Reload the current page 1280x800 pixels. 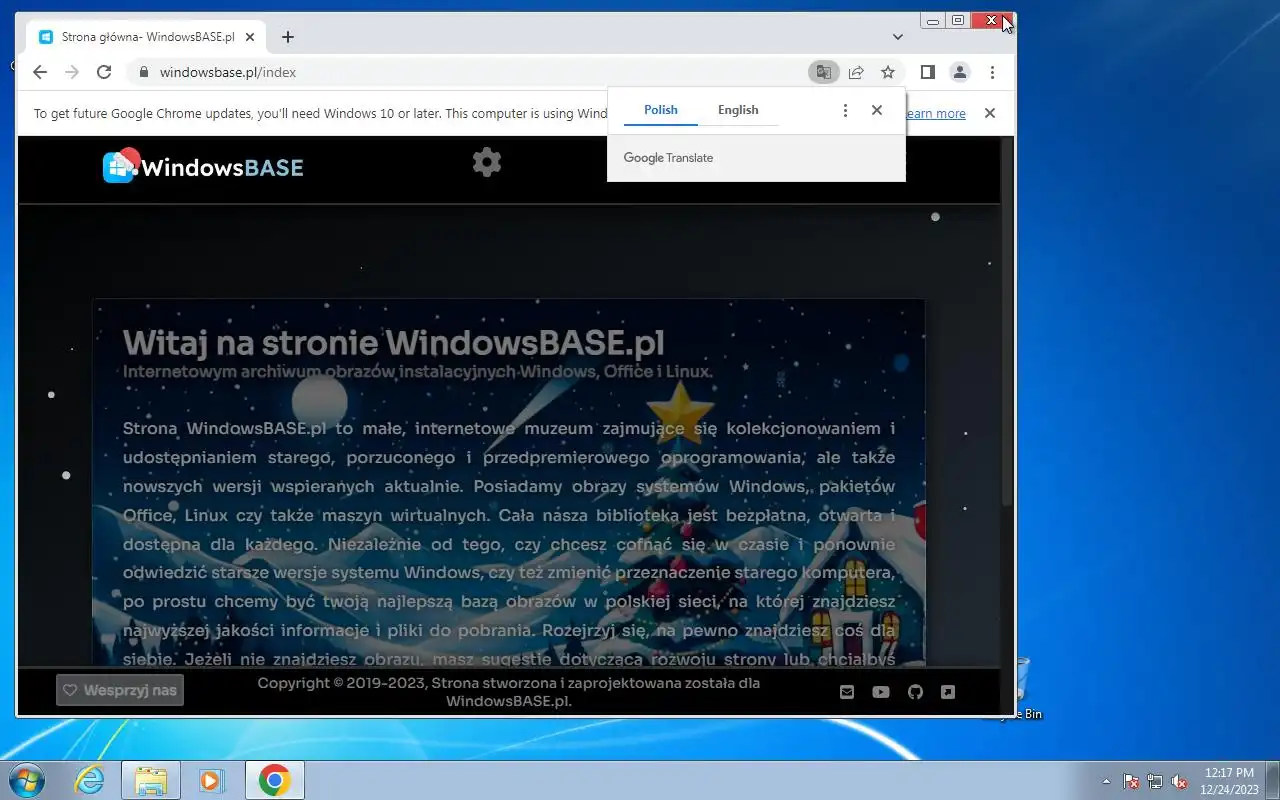[x=104, y=72]
